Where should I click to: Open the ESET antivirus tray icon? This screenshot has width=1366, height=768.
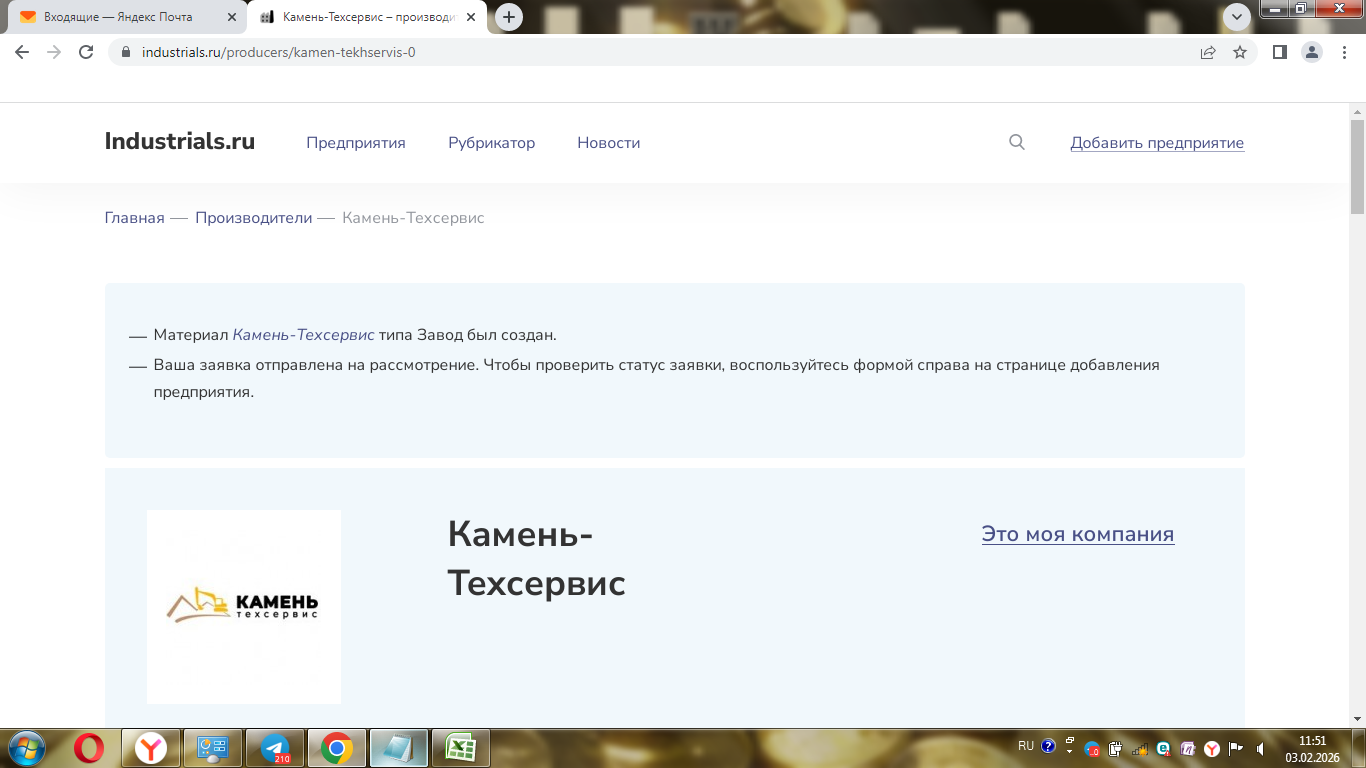(1163, 748)
